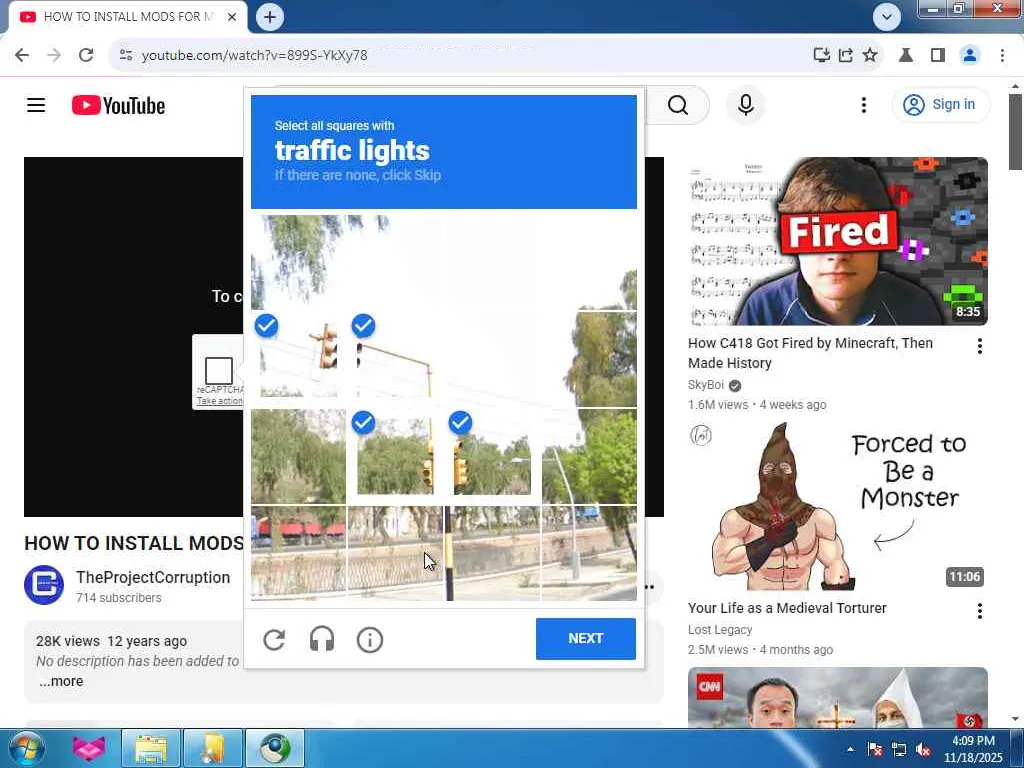Open the file explorer taskbar icon
Viewport: 1024px width, 768px height.
coord(151,748)
